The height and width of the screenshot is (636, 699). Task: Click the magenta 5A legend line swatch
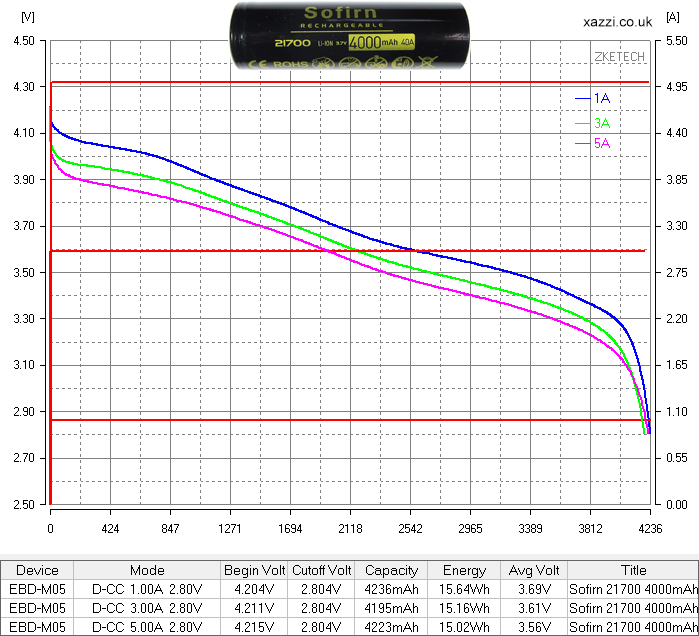(x=583, y=144)
